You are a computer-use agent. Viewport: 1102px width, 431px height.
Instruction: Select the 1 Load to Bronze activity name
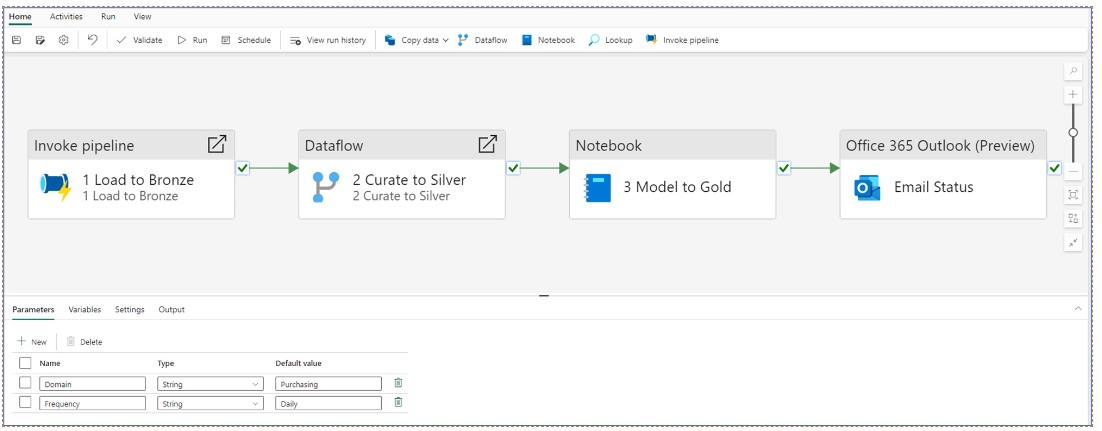138,180
